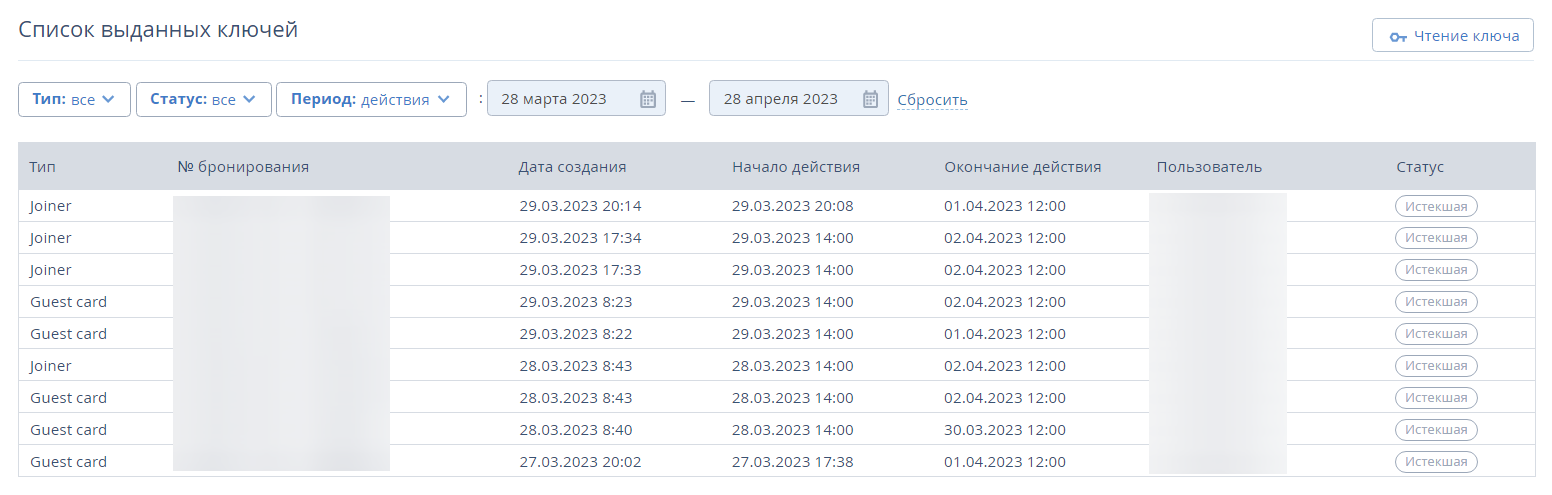This screenshot has height=495, width=1552.
Task: Click the 28 марта 2023 date field
Action: [576, 99]
